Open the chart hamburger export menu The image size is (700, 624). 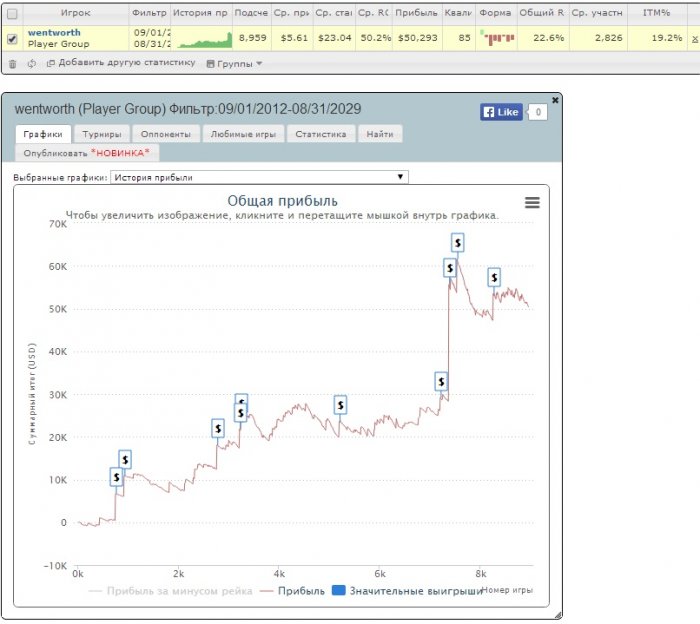click(x=532, y=203)
